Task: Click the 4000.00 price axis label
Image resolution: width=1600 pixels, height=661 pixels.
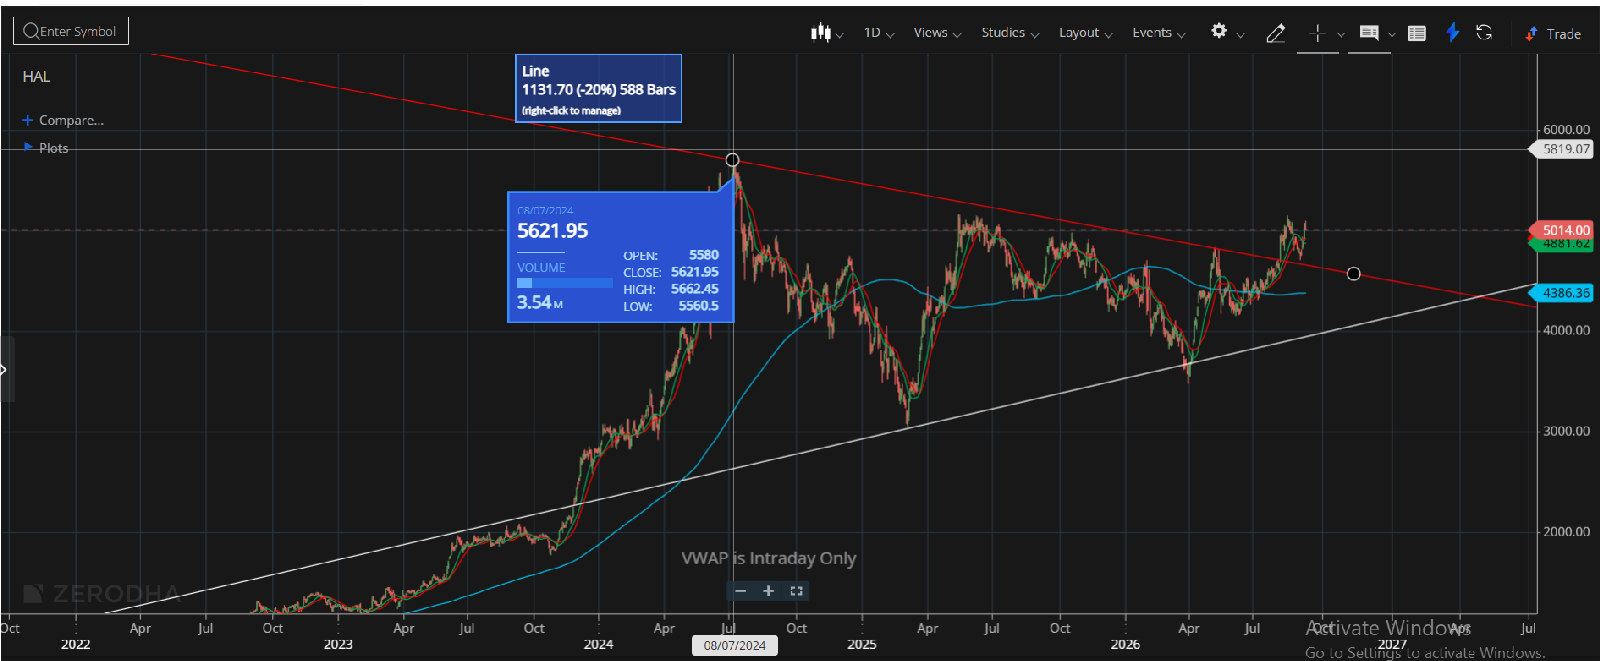Action: [1566, 330]
